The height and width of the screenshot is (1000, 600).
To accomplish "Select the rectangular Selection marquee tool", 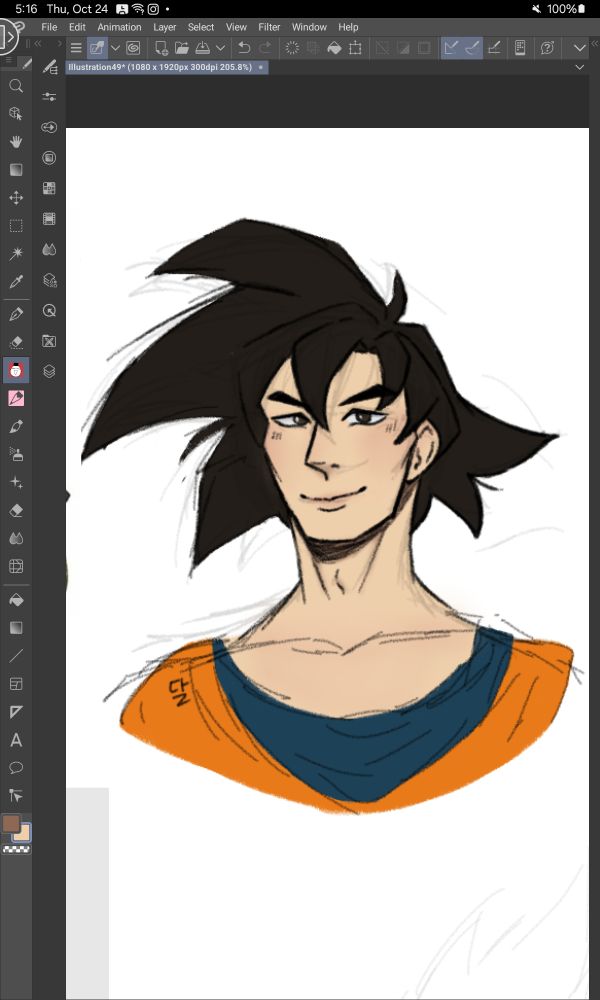I will [x=16, y=226].
